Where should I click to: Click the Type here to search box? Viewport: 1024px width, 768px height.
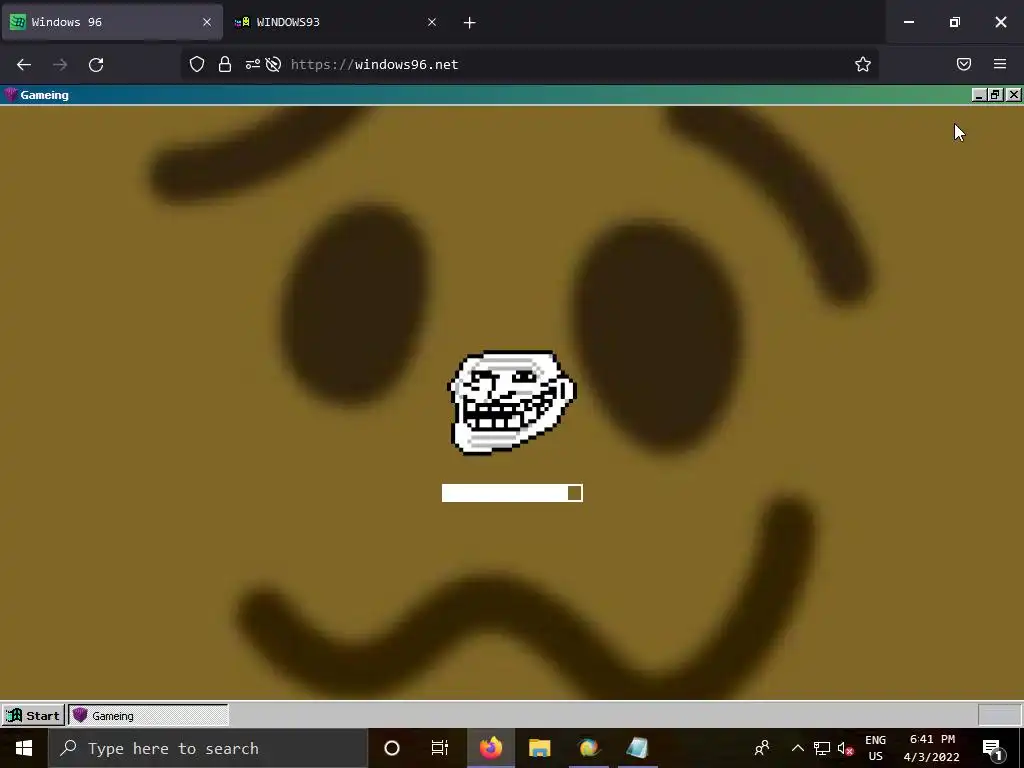208,748
